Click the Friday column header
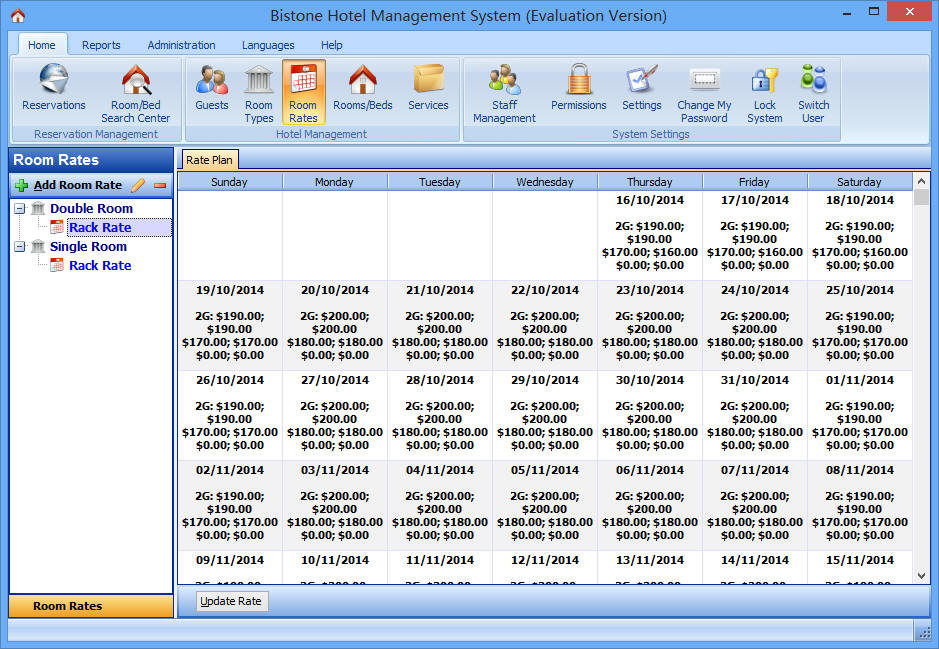 tap(755, 182)
